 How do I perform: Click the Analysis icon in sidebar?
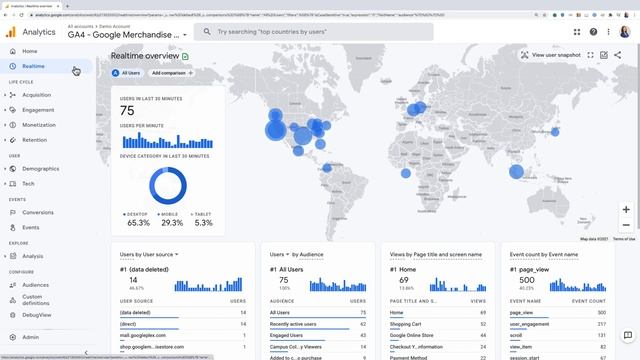[x=13, y=256]
